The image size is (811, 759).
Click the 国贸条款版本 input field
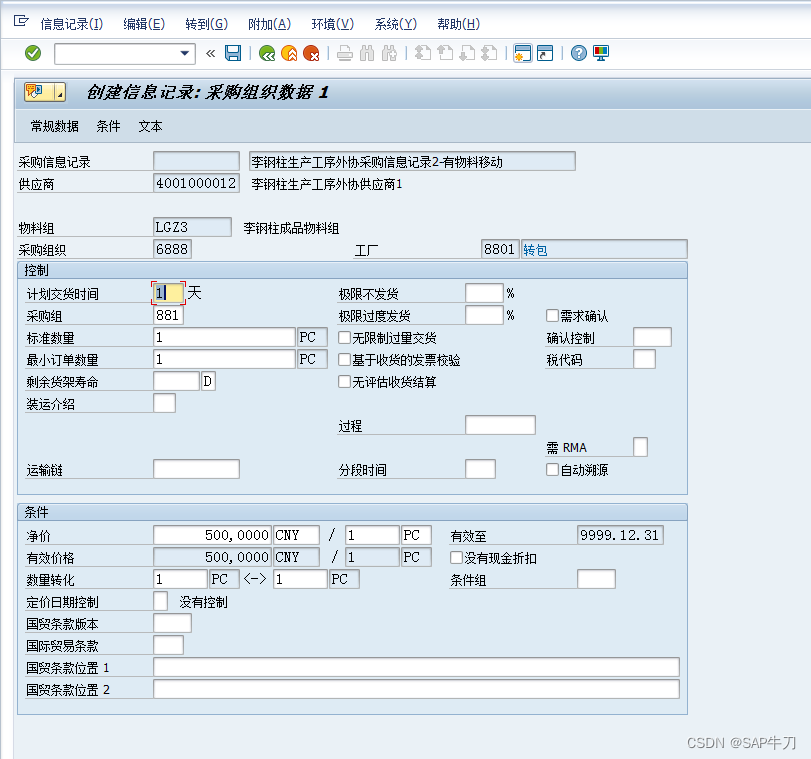click(x=173, y=623)
